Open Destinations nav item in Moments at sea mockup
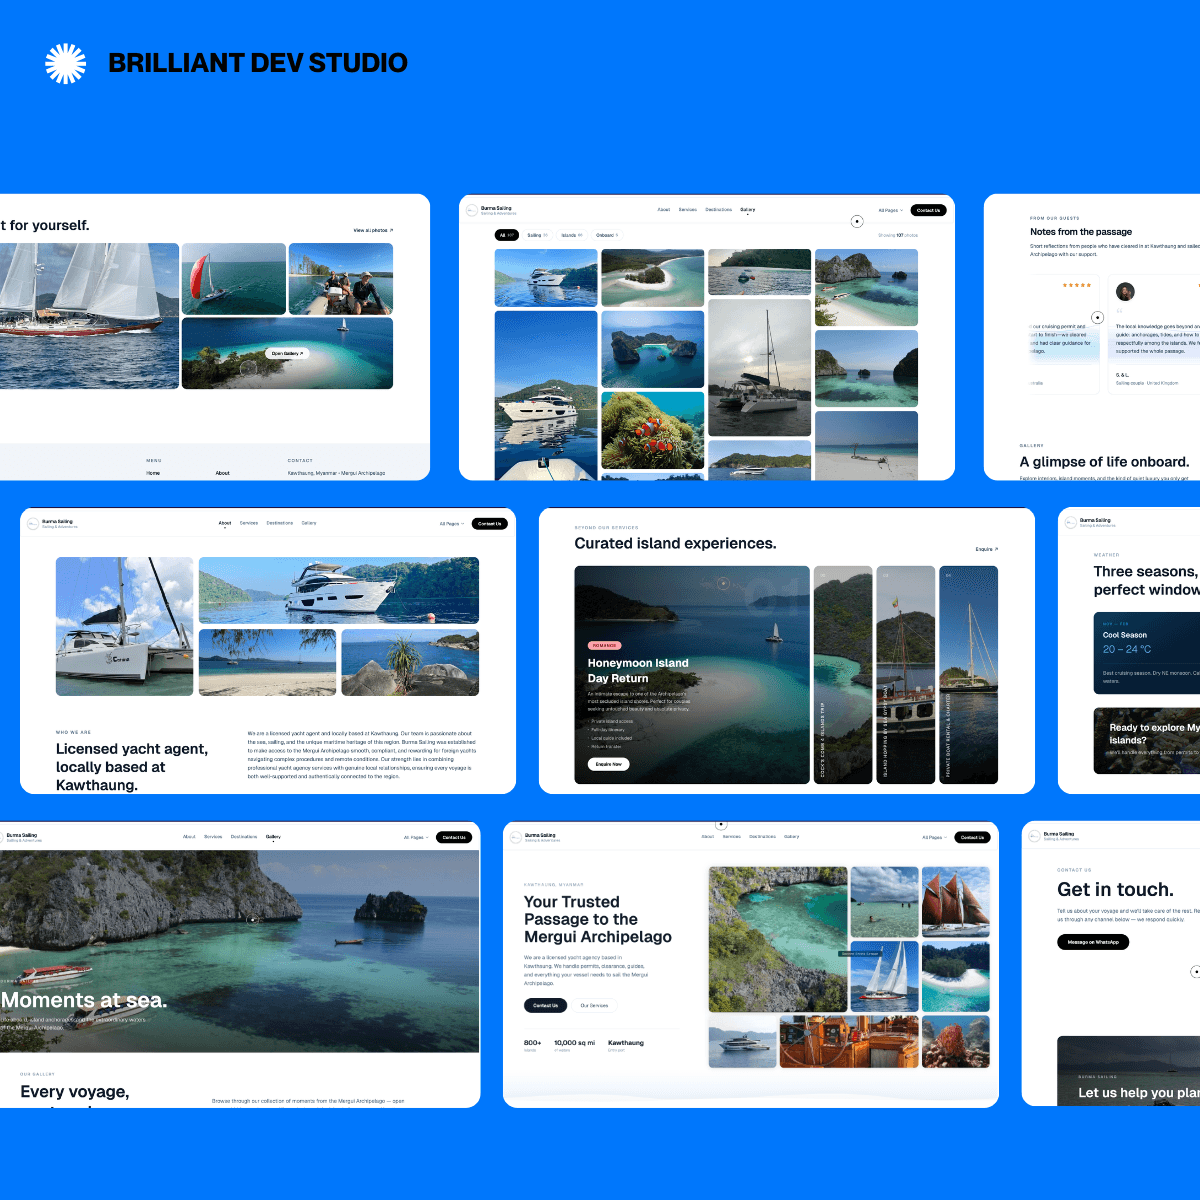This screenshot has height=1200, width=1200. point(244,836)
